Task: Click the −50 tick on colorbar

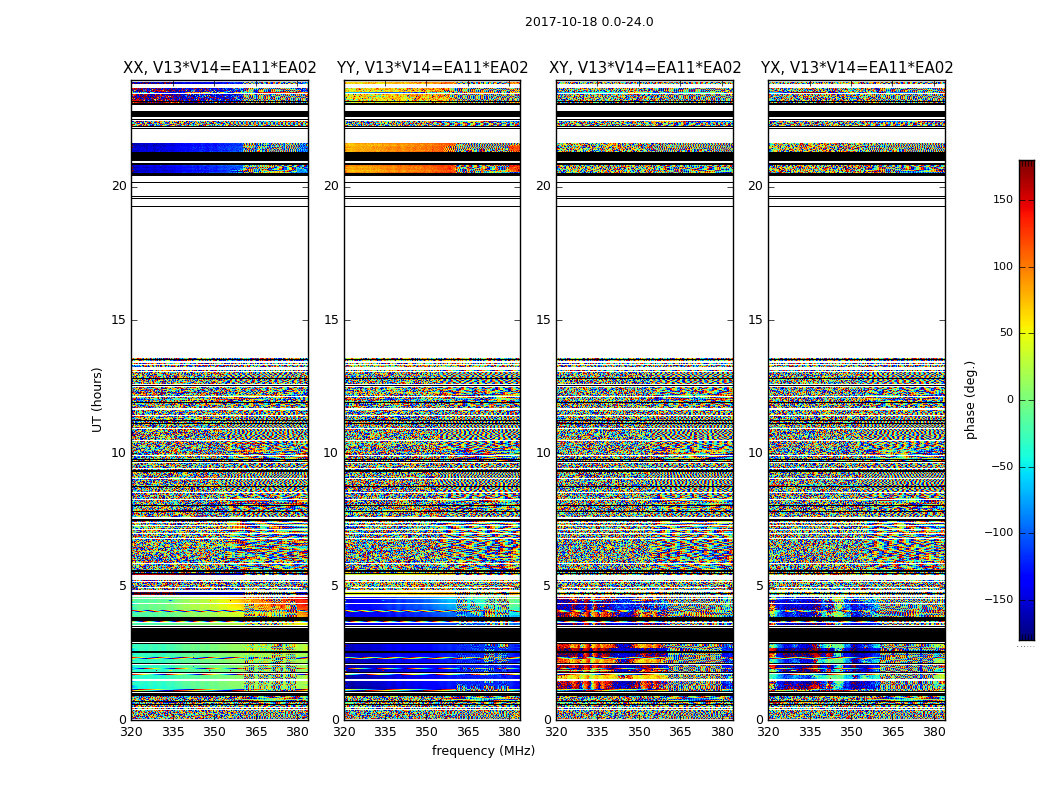Action: (1002, 467)
